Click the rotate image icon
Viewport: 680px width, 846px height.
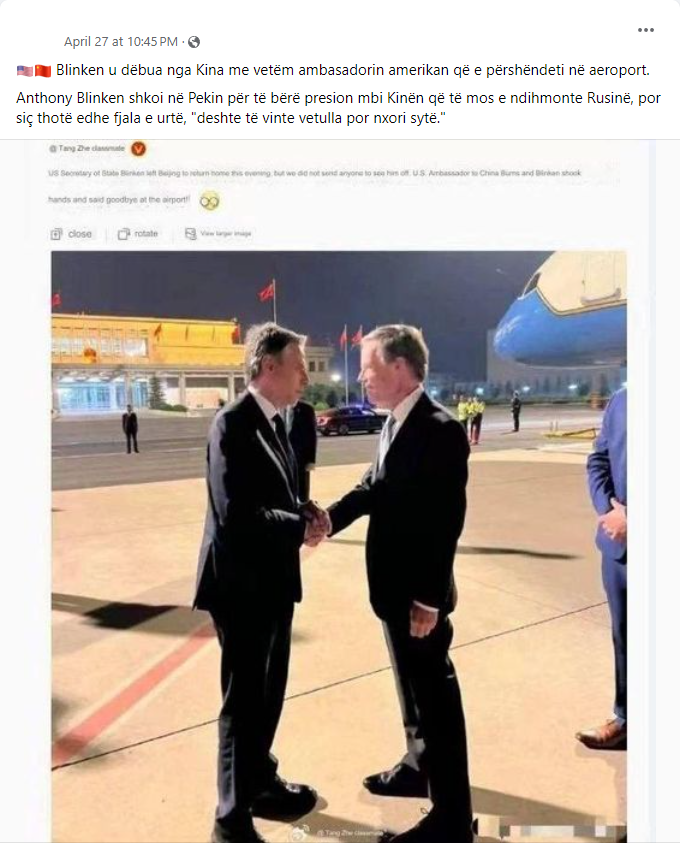pos(124,234)
